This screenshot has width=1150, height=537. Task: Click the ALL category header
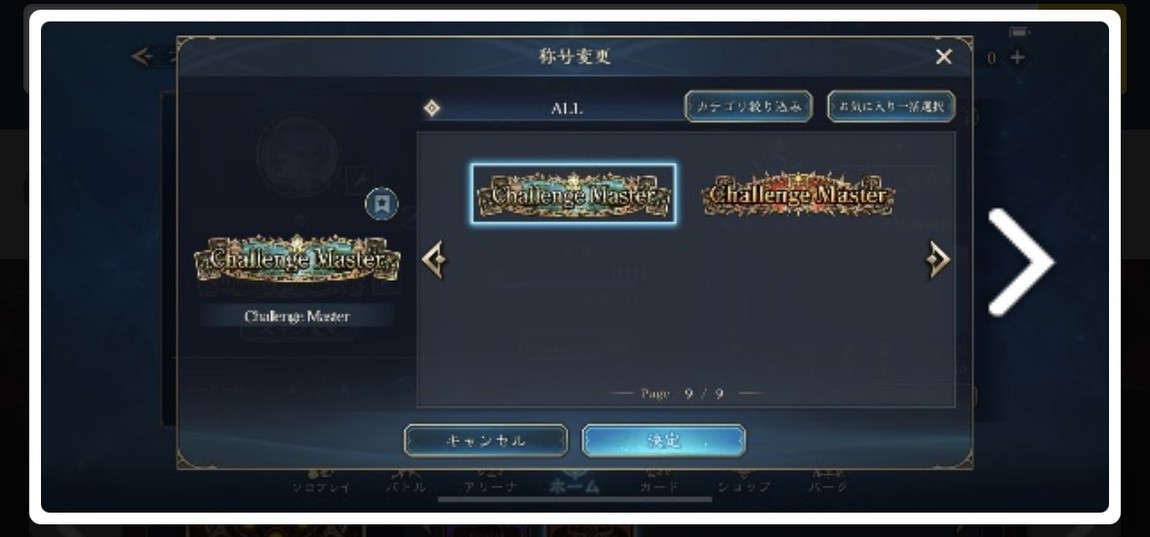[x=567, y=109]
